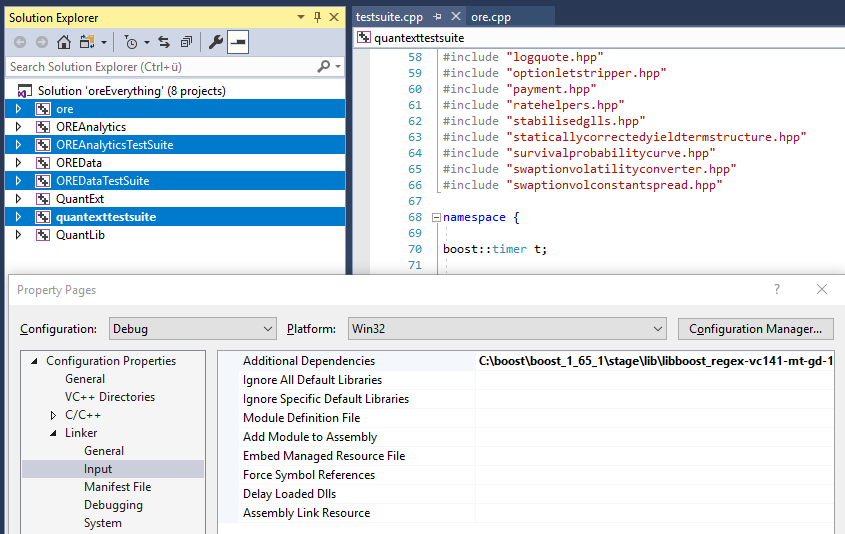Click the Pending Changes Filter clock icon

pos(130,42)
